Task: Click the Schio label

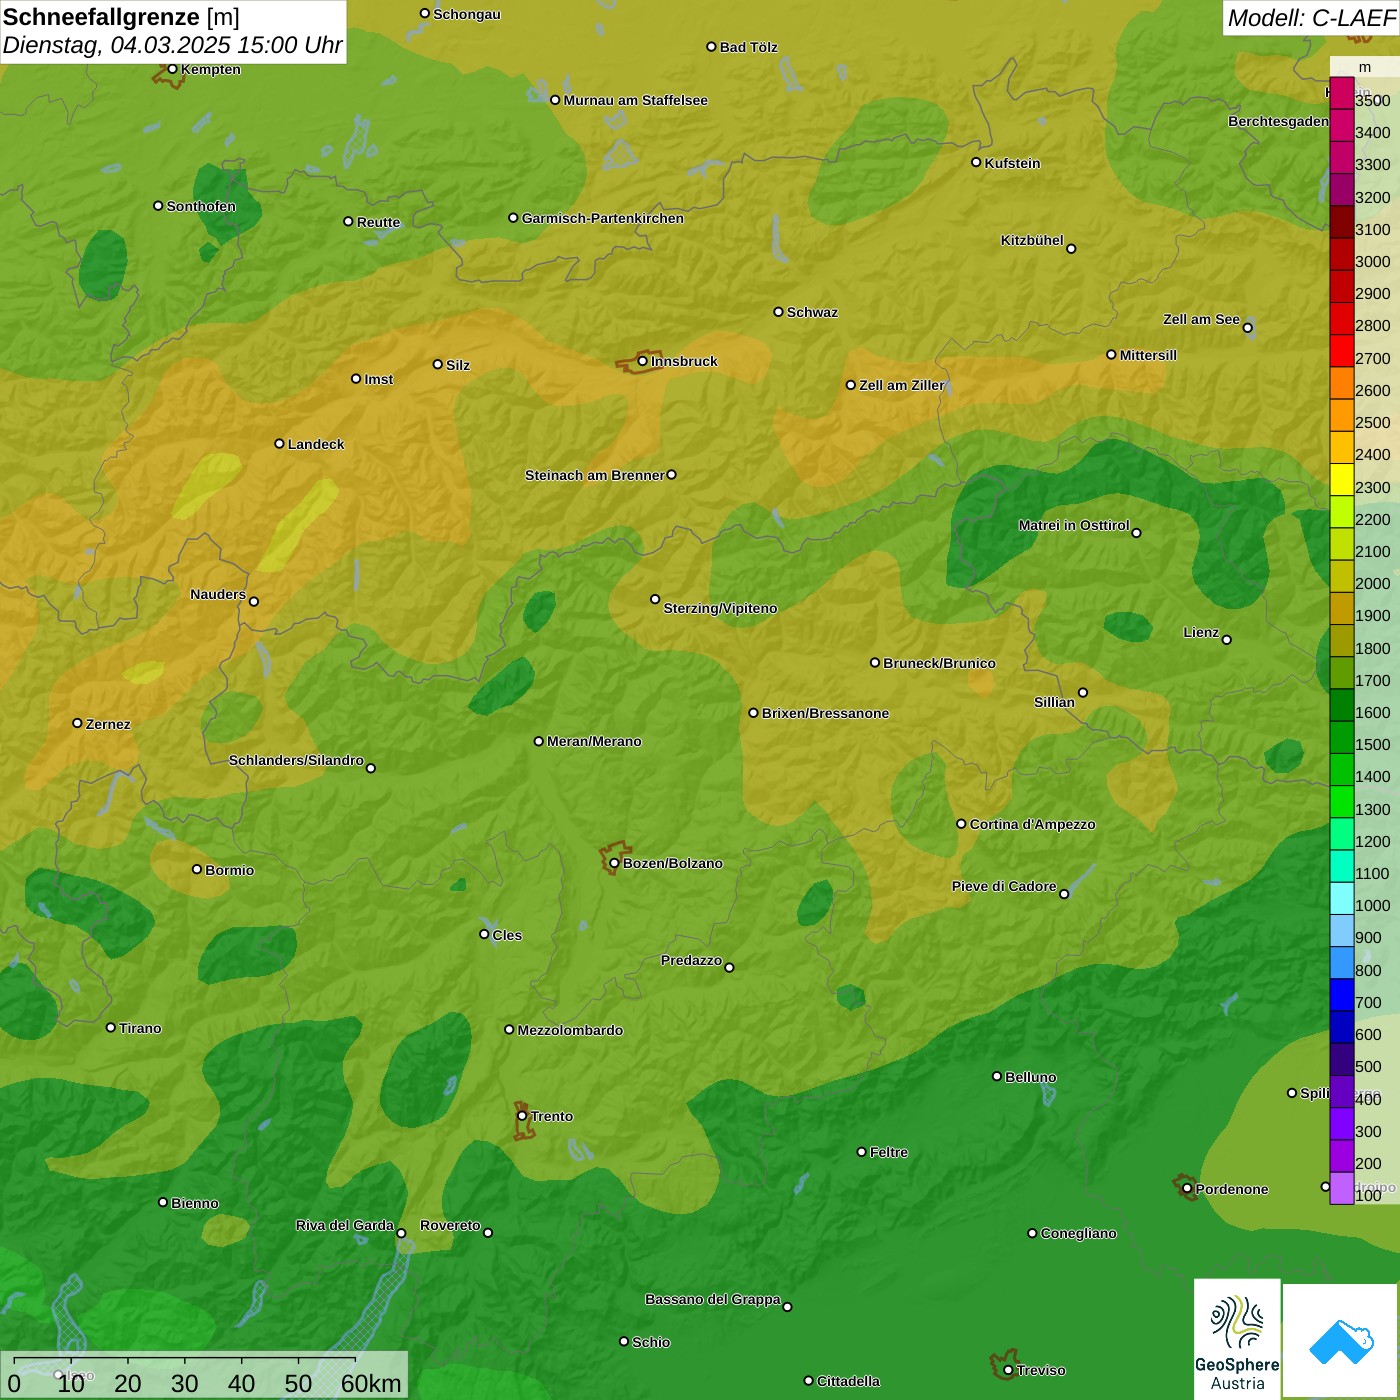Action: pos(651,1342)
